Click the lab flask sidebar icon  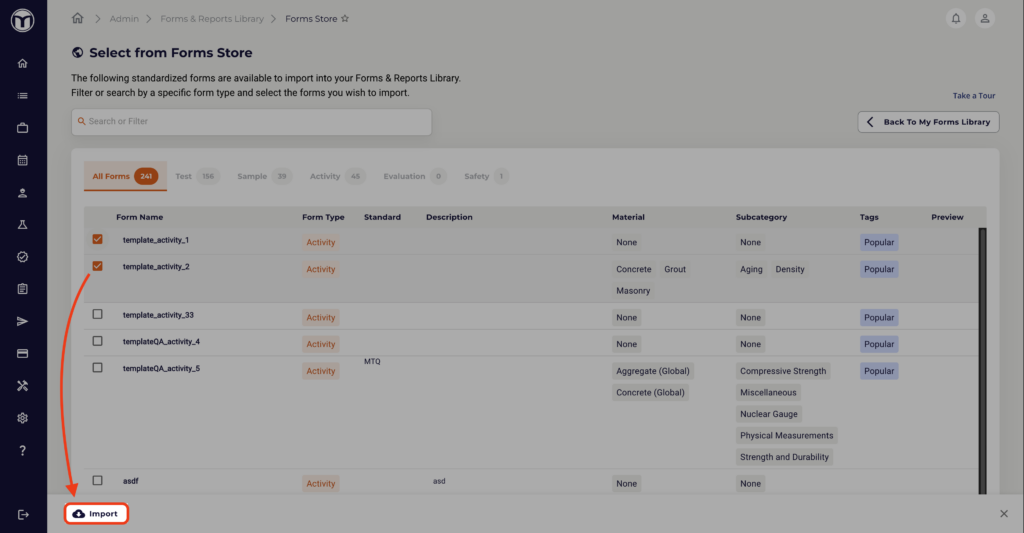tap(23, 225)
